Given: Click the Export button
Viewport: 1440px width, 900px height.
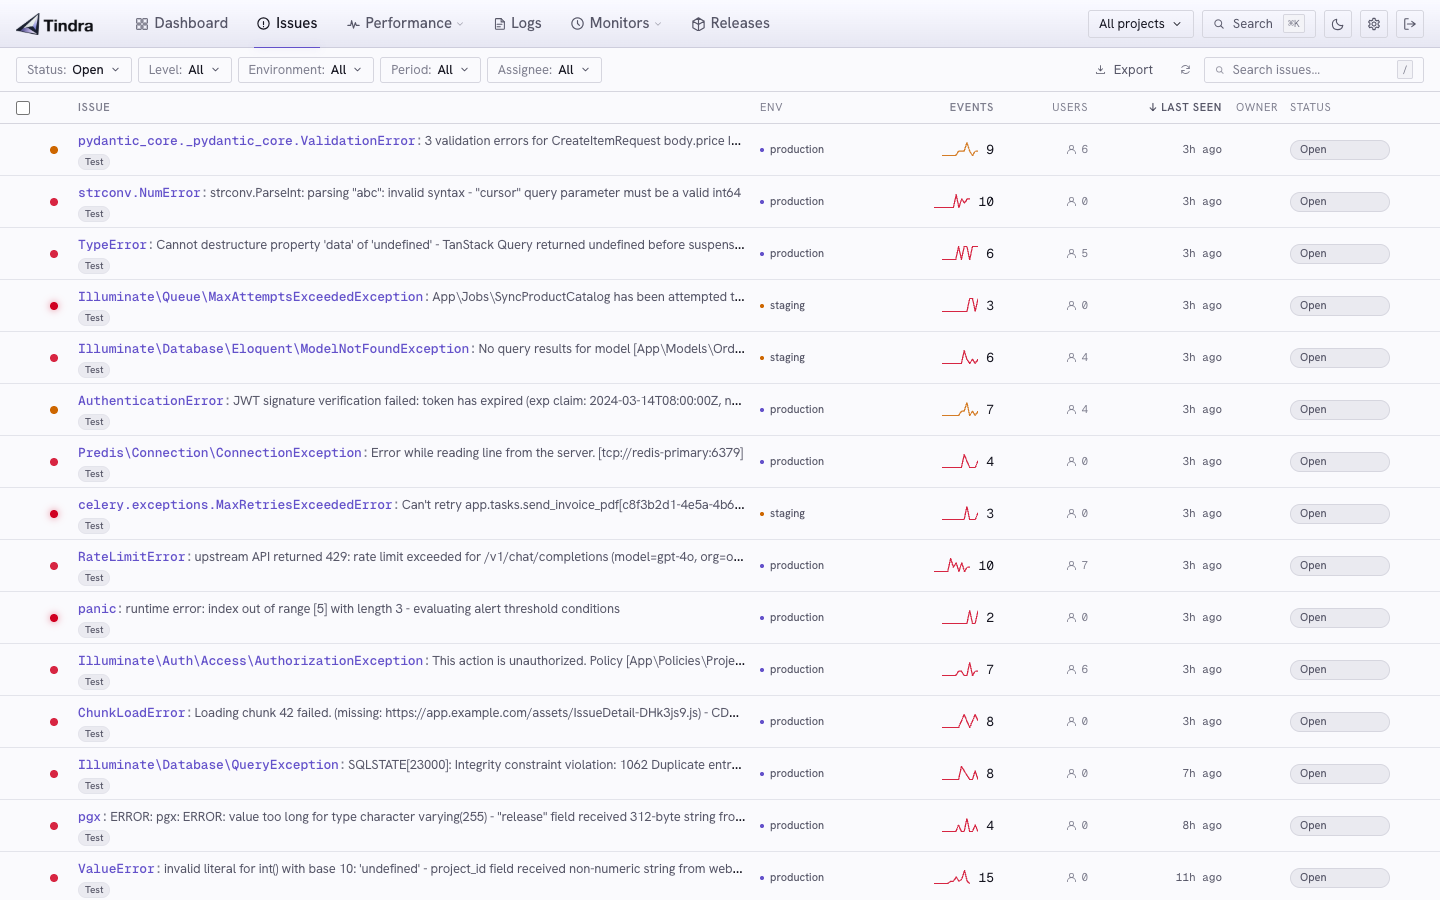Looking at the screenshot, I should (1124, 70).
